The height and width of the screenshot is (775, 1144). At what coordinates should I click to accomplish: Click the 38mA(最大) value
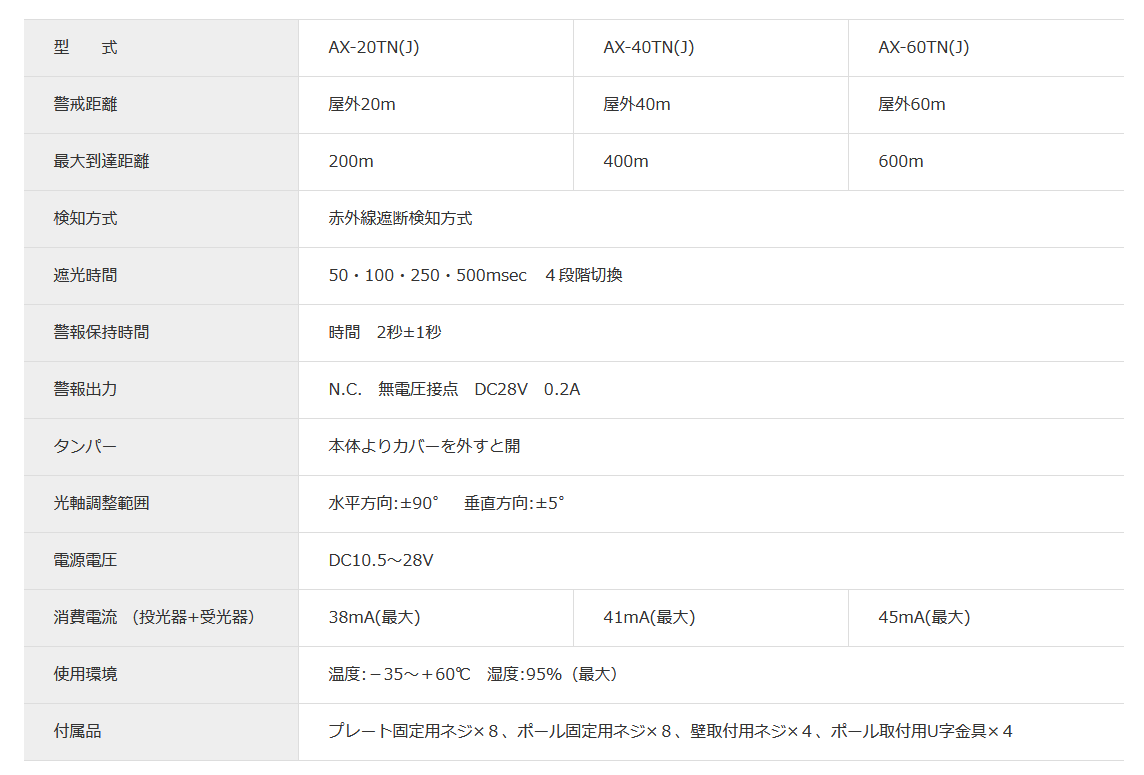374,617
